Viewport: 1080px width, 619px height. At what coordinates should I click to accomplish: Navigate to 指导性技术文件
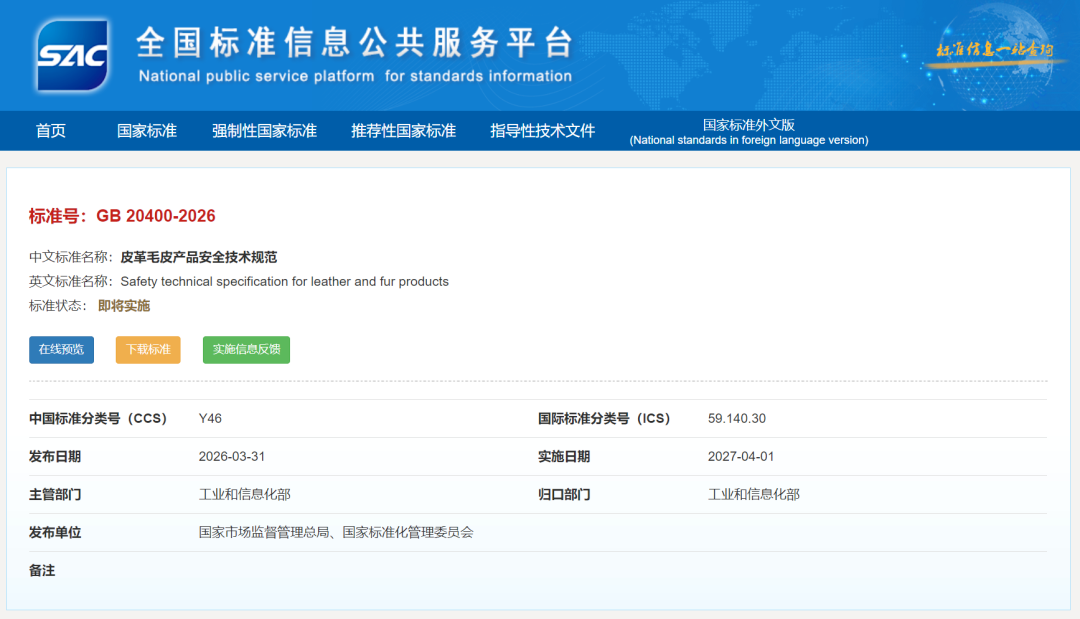click(542, 131)
